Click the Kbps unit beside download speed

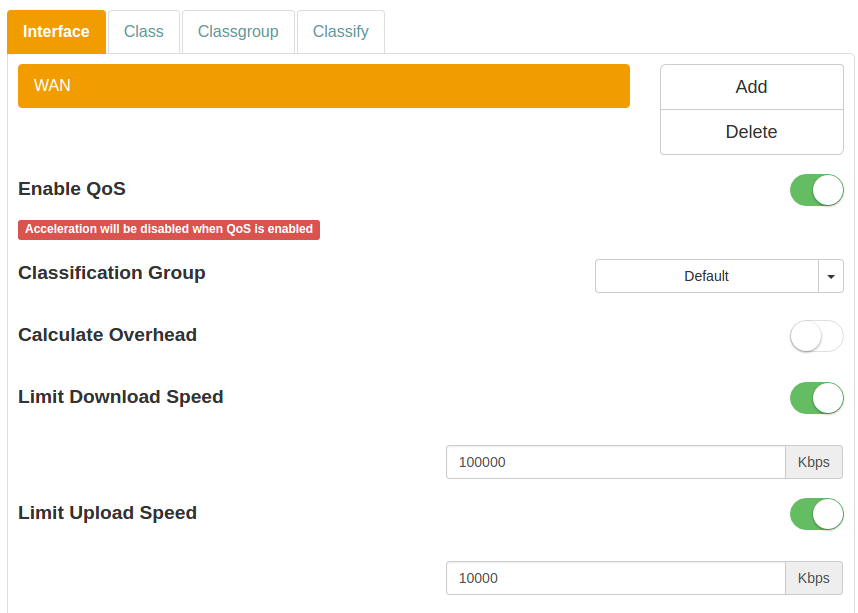coord(813,462)
